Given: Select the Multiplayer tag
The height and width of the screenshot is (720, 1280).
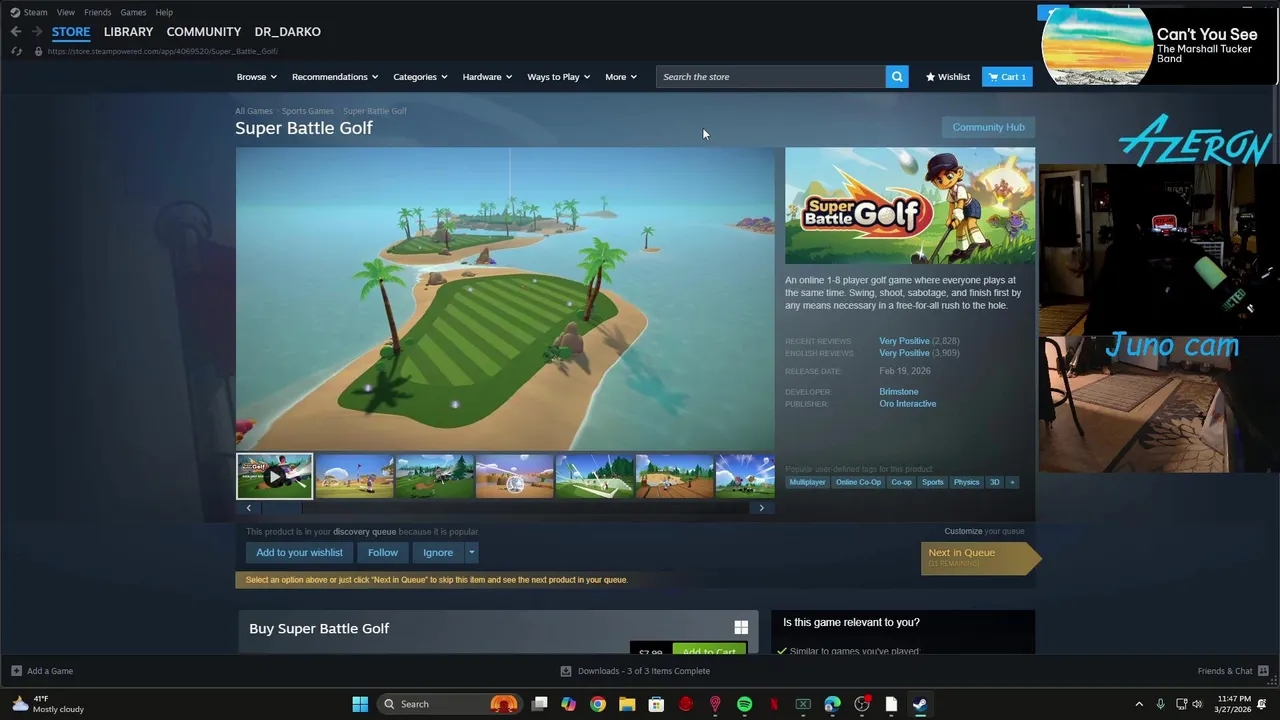Looking at the screenshot, I should (807, 482).
